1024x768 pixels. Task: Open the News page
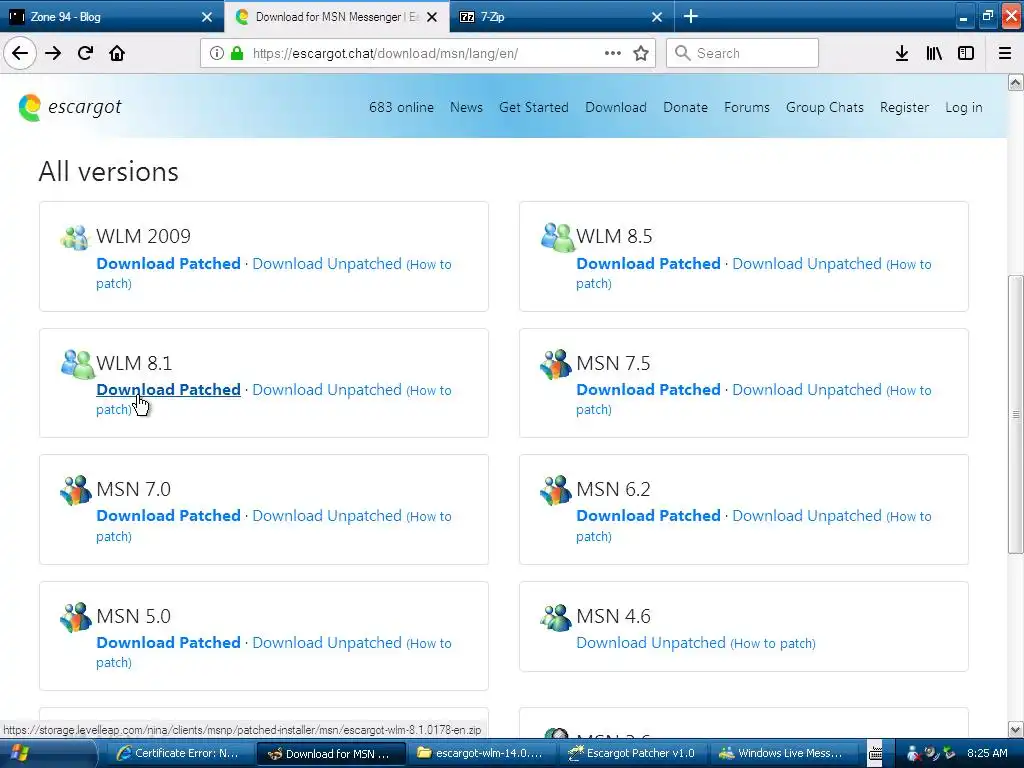click(x=466, y=107)
